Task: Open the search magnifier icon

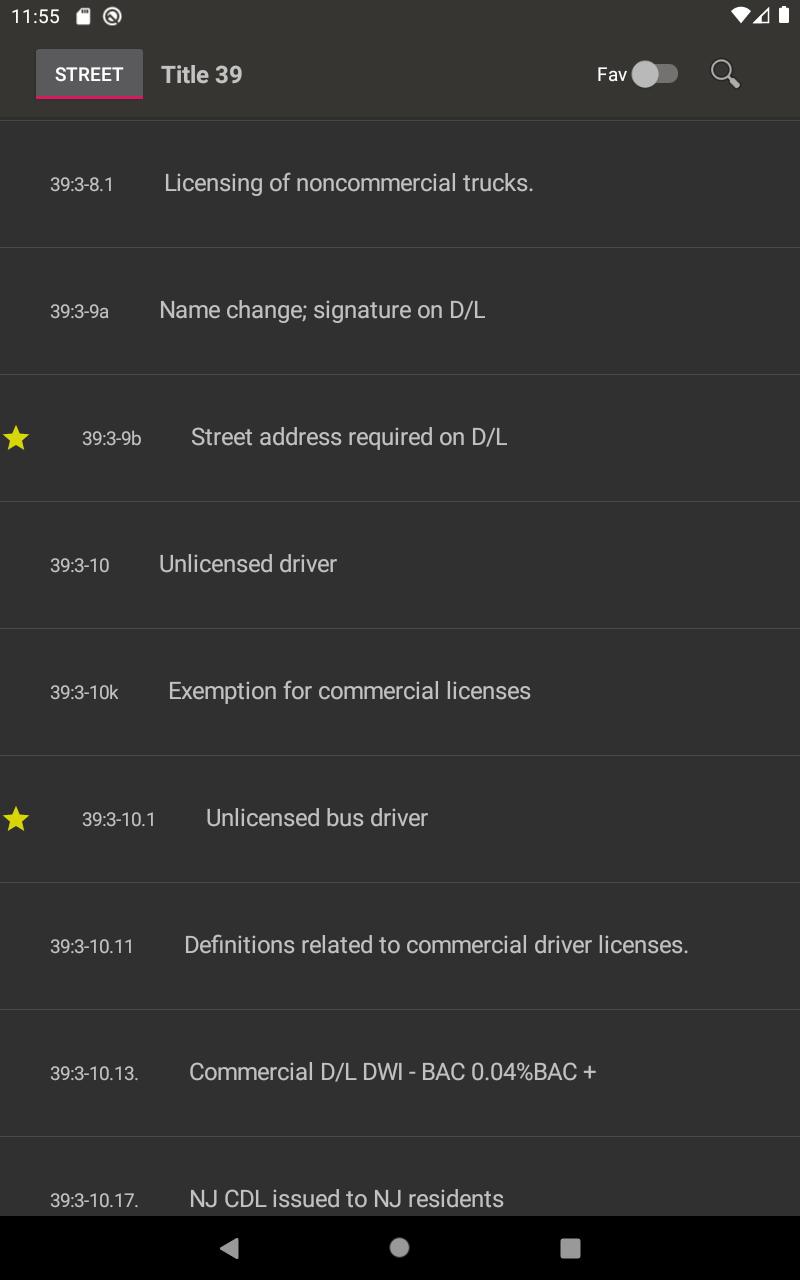Action: (725, 74)
